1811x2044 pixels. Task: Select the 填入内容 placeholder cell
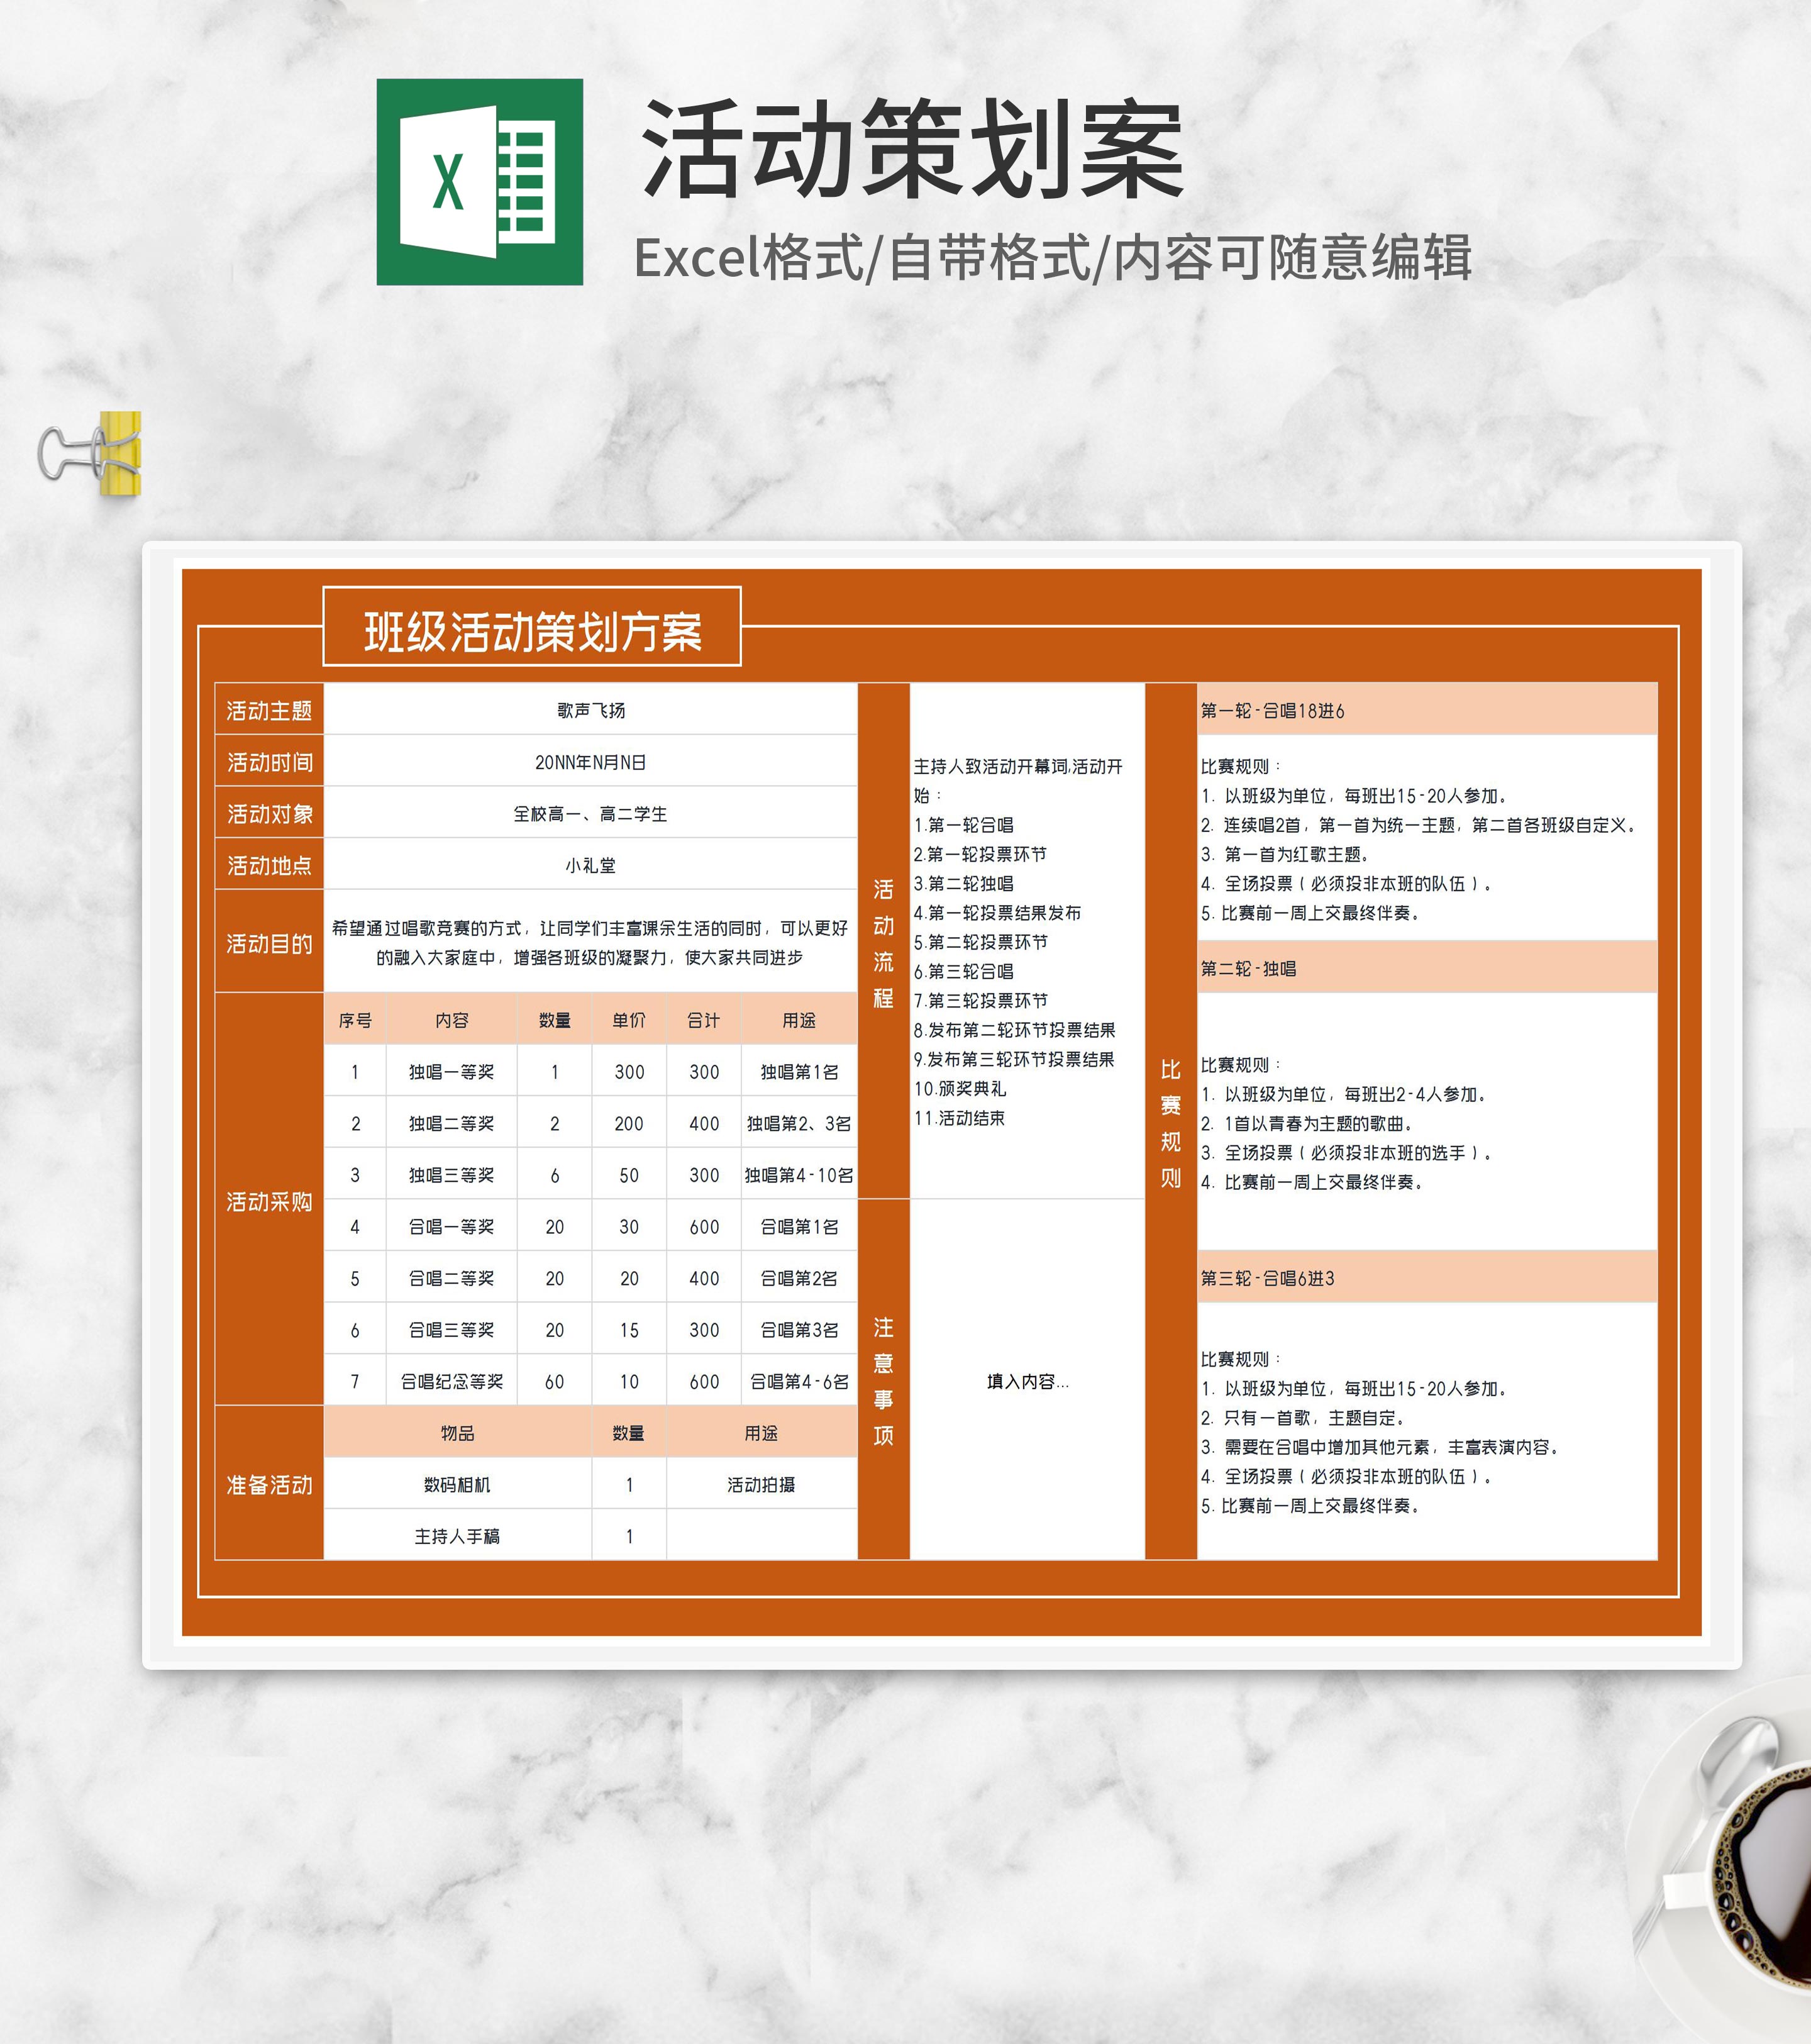pos(1027,1381)
